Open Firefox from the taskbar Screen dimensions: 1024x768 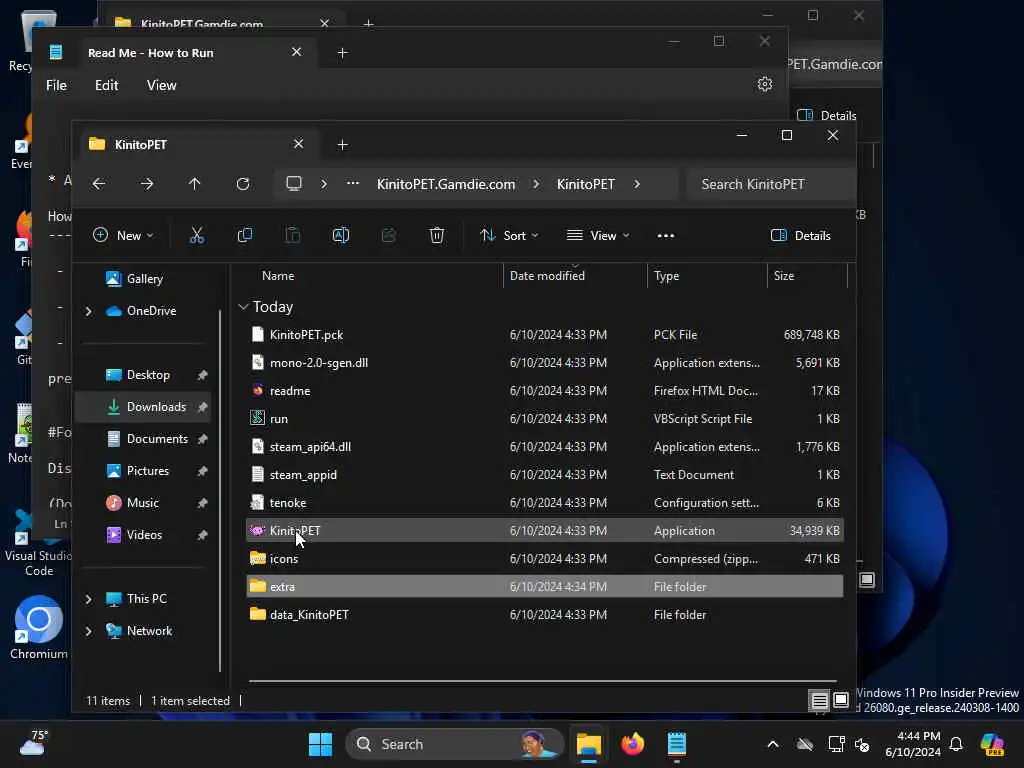point(632,744)
